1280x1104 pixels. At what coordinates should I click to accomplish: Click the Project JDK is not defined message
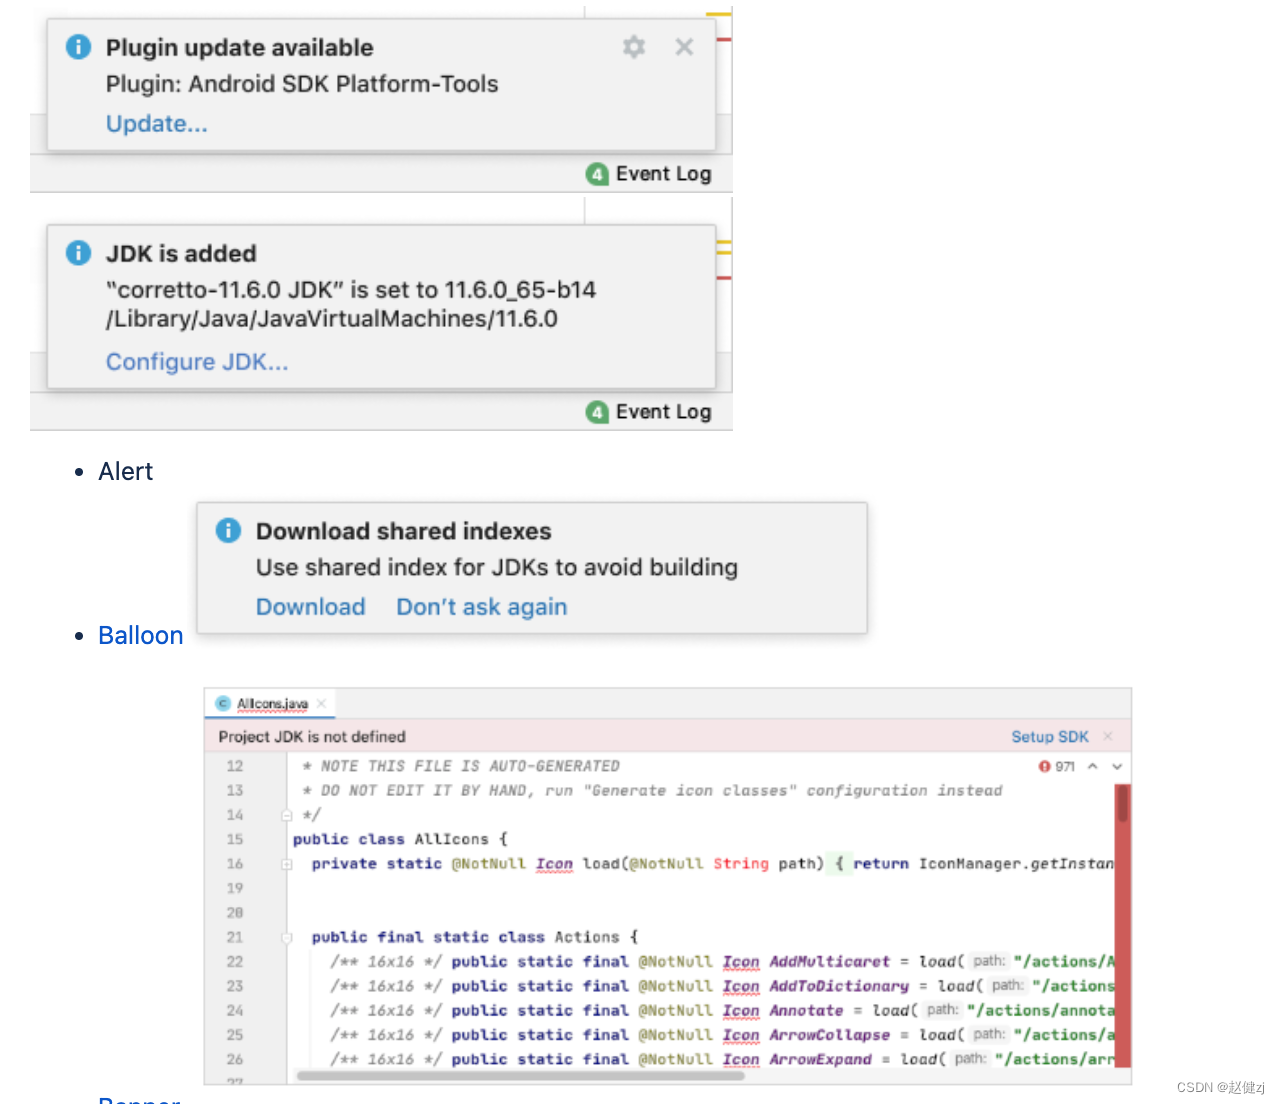coord(312,737)
